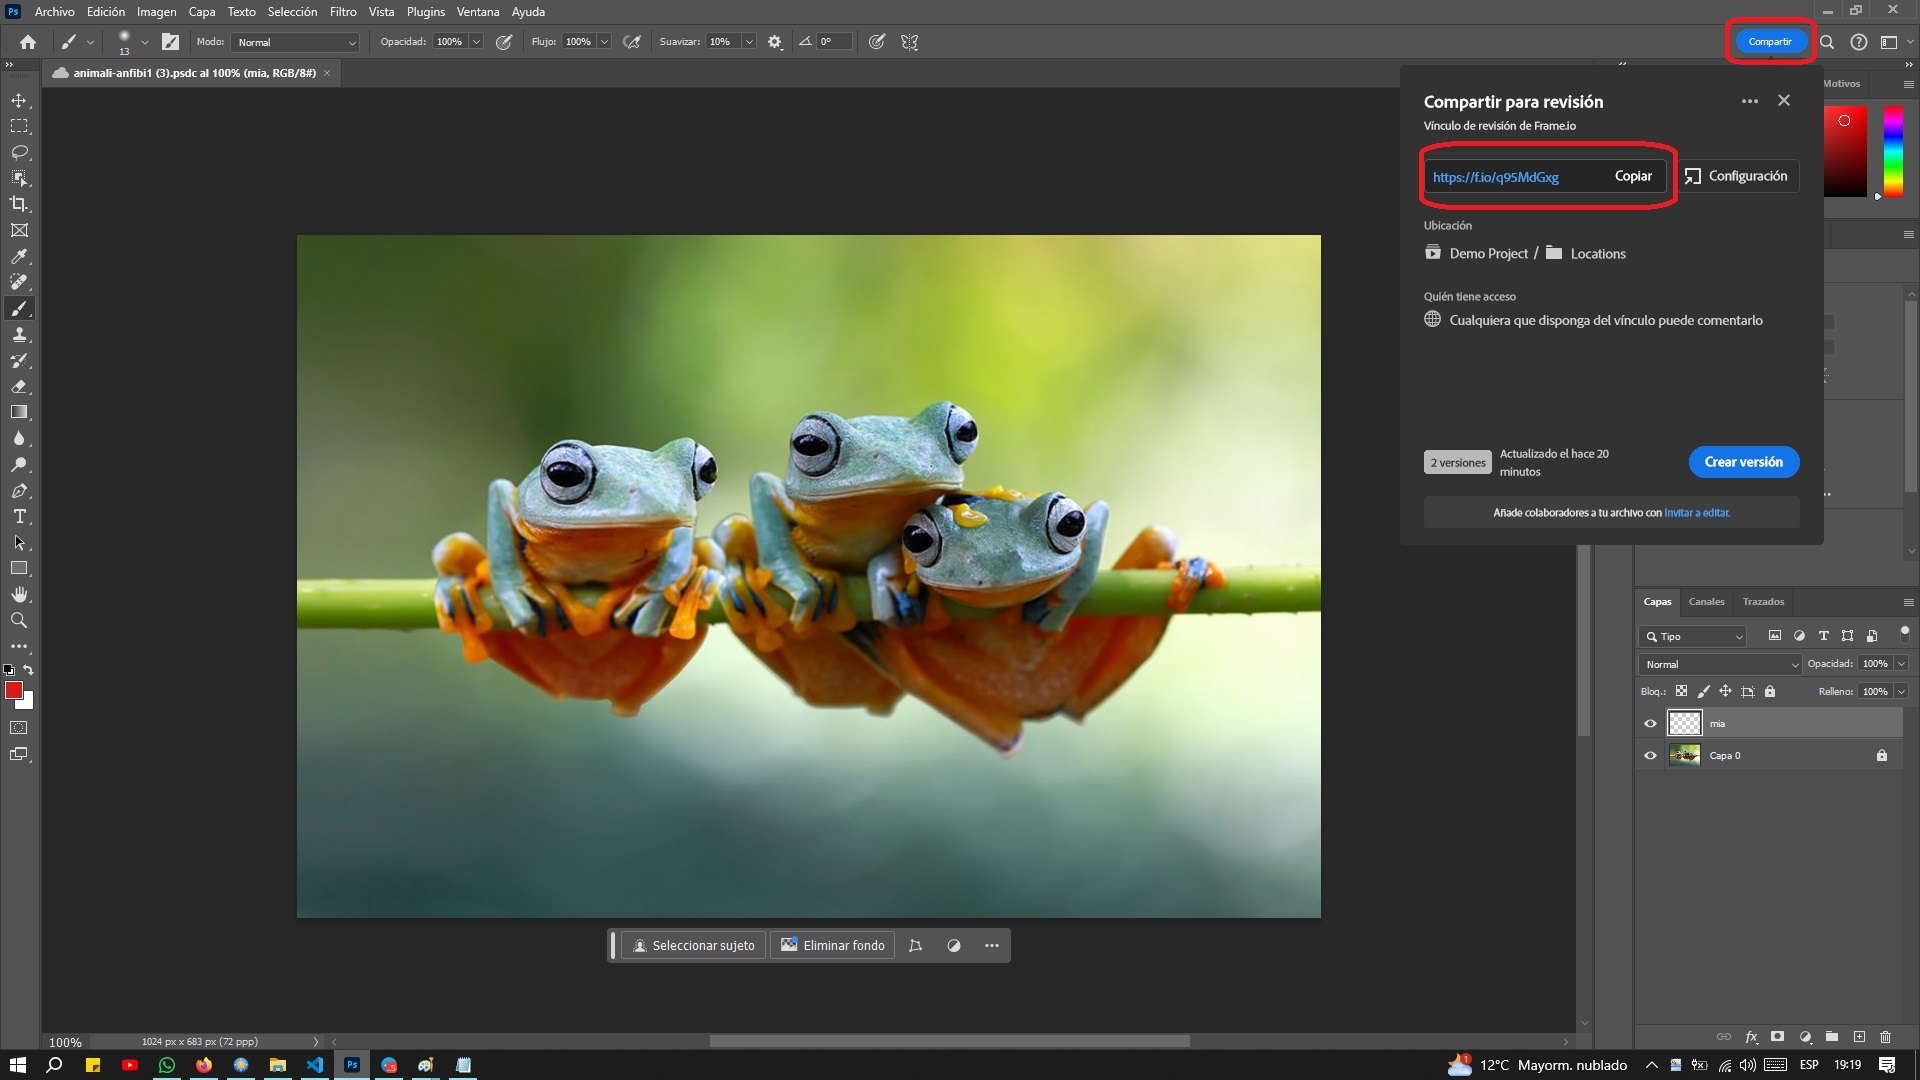The image size is (1920, 1080).
Task: Expand the Suavizar dropdown arrow
Action: 749,42
